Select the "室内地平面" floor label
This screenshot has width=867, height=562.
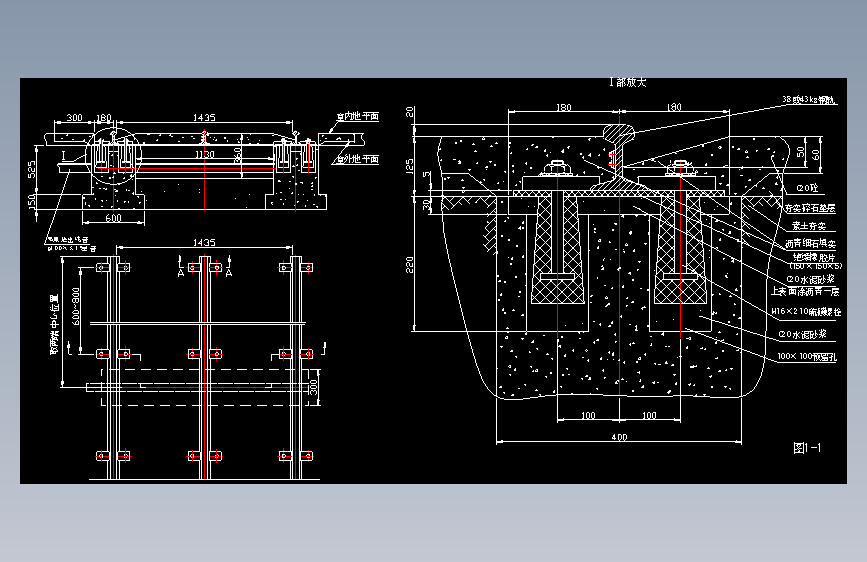tap(358, 116)
